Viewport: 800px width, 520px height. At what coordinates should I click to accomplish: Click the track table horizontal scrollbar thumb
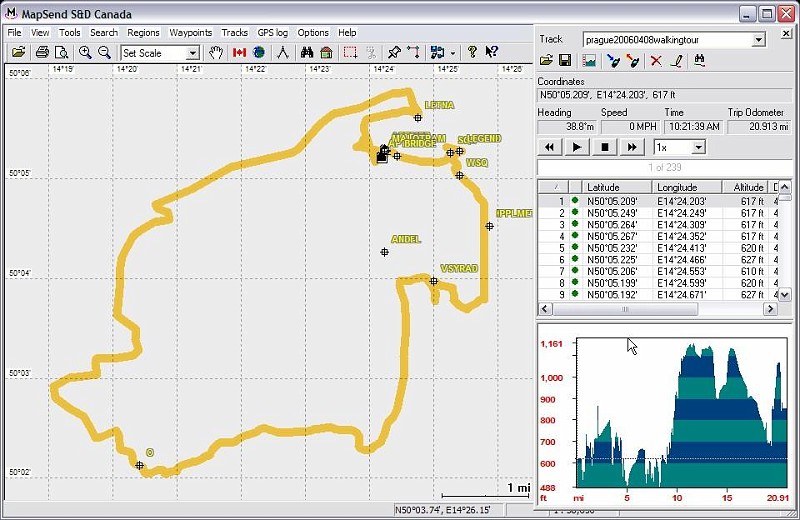coord(625,309)
